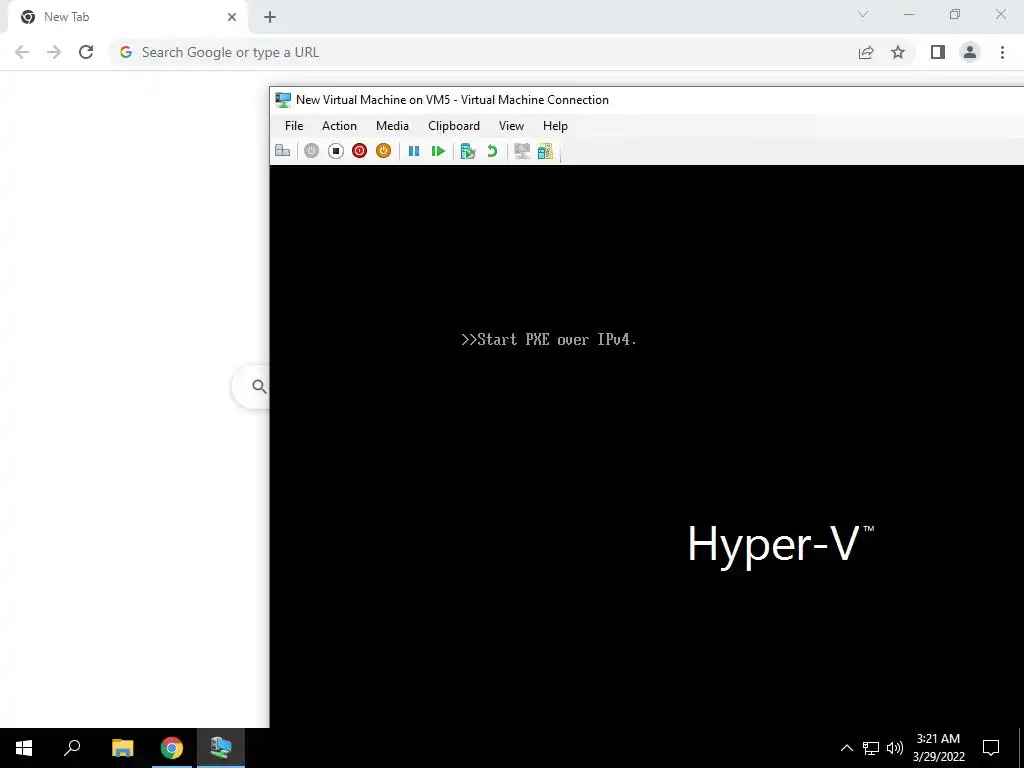1024x768 pixels.
Task: Click Chrome's forward arrow
Action: pyautogui.click(x=54, y=52)
